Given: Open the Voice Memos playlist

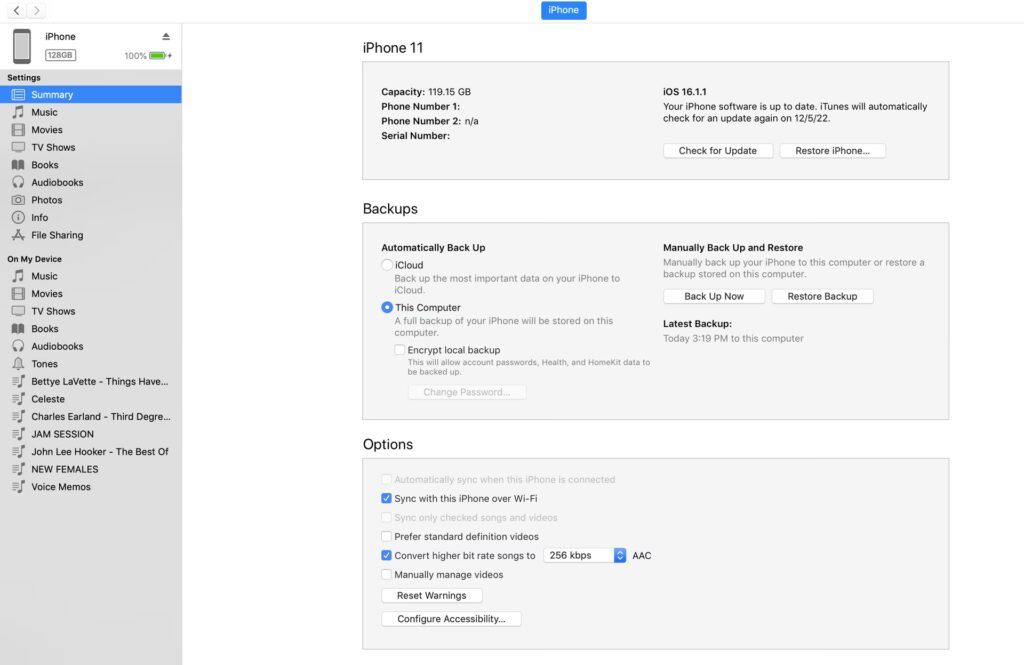Looking at the screenshot, I should click(60, 487).
